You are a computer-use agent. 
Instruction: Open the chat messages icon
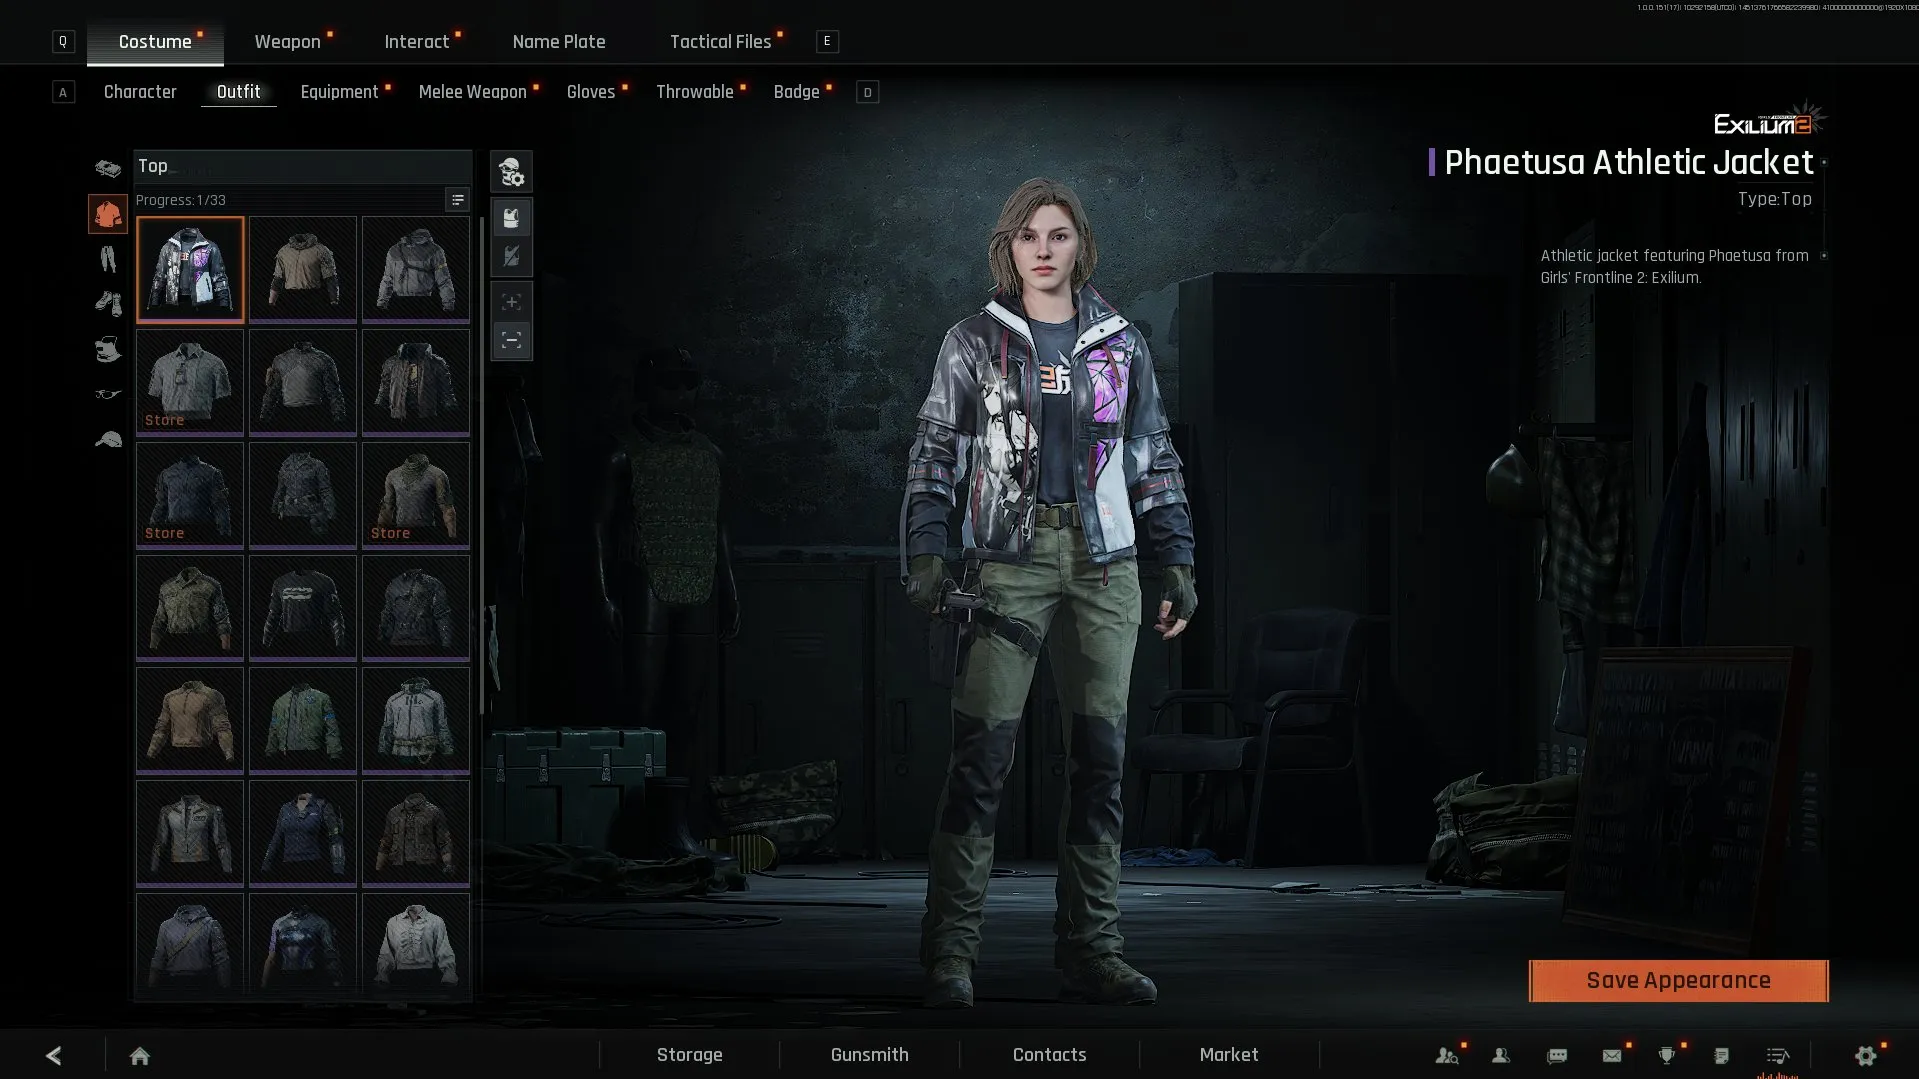pos(1557,1055)
